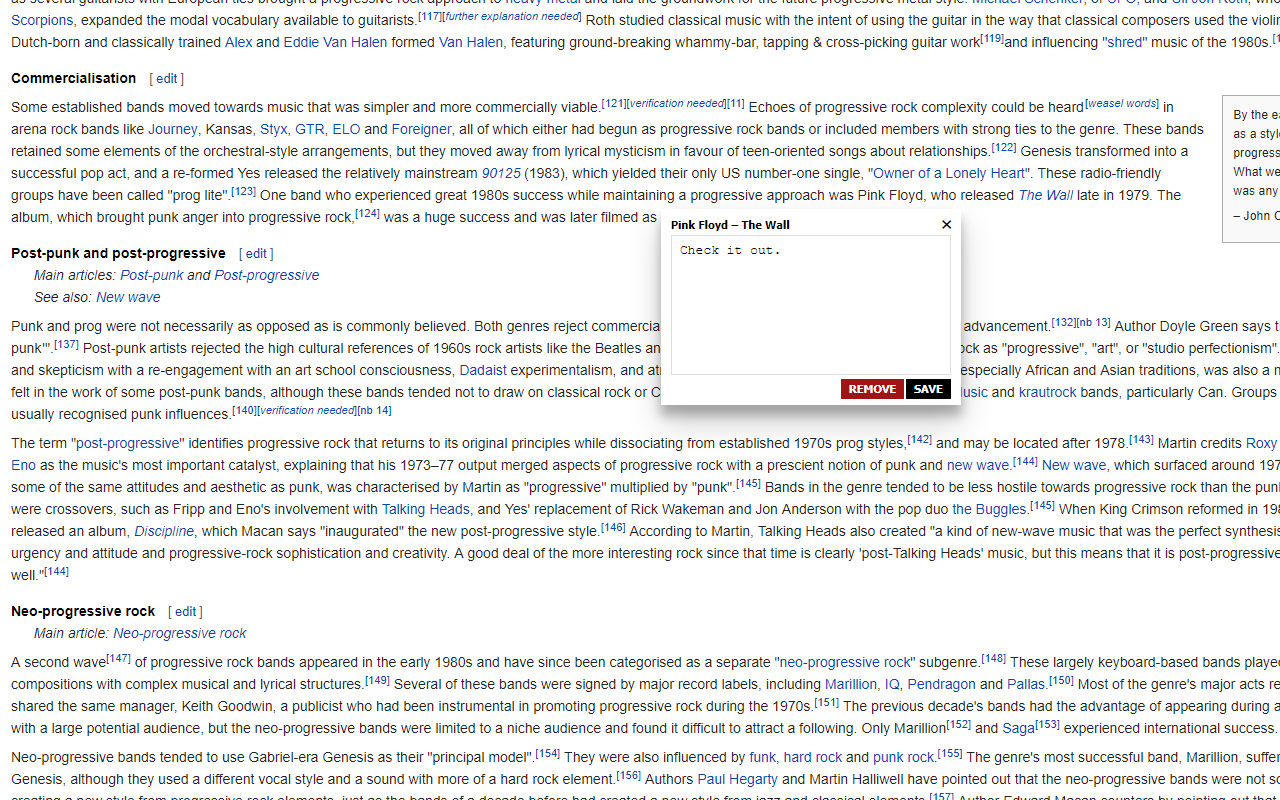Viewport: 1280px width, 800px height.
Task: Follow the "neo-progressive rock" subgenre link
Action: click(844, 662)
